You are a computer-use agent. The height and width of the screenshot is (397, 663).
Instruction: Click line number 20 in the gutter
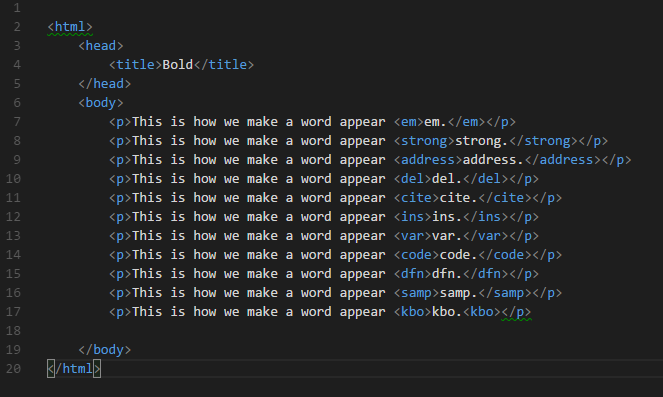point(13,369)
